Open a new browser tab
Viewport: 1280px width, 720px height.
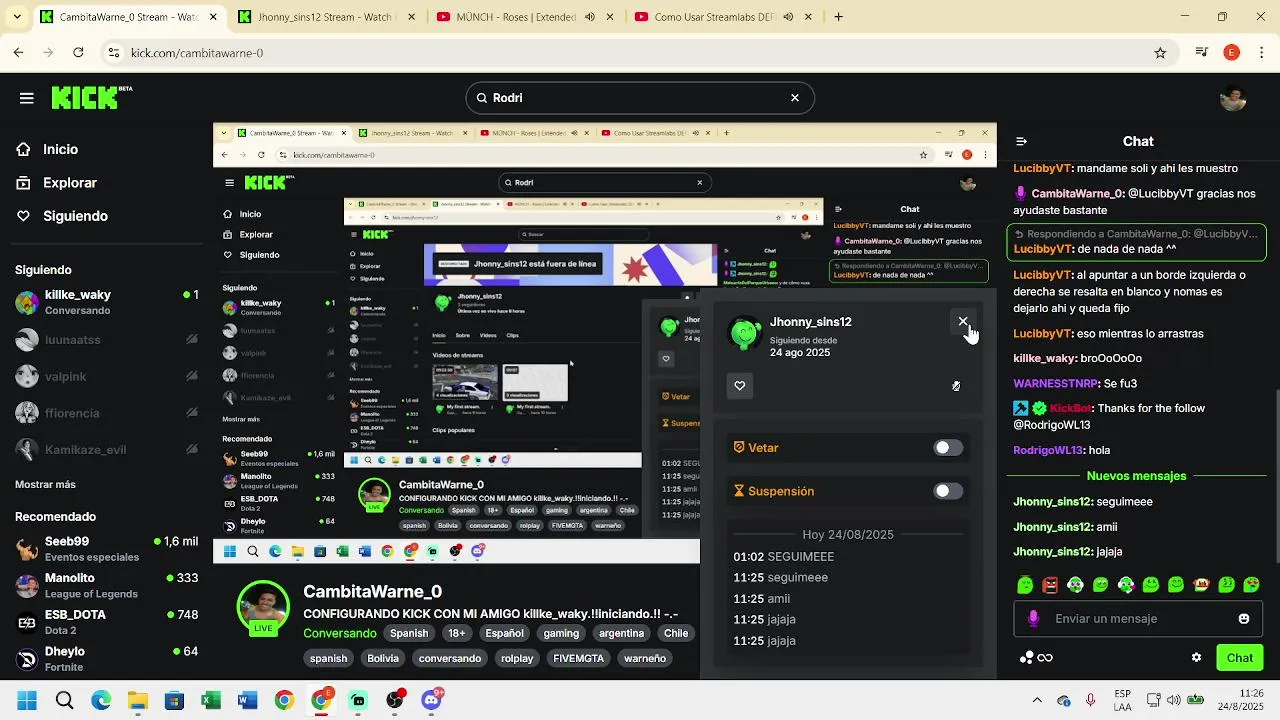[x=839, y=17]
